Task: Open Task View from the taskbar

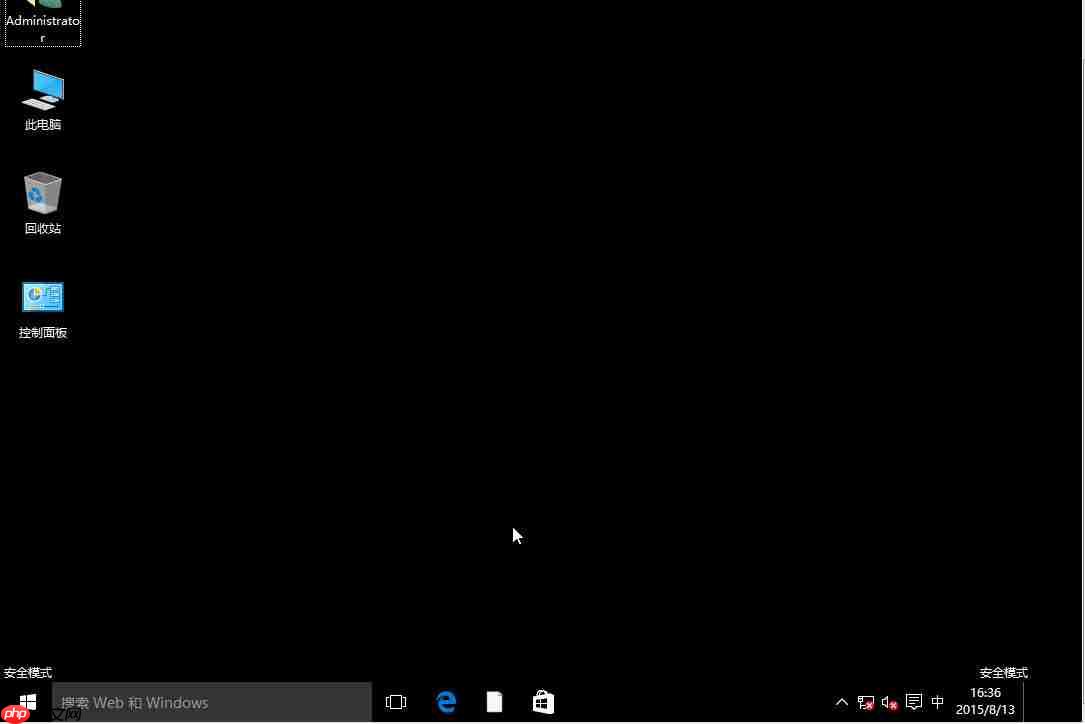Action: 396,702
